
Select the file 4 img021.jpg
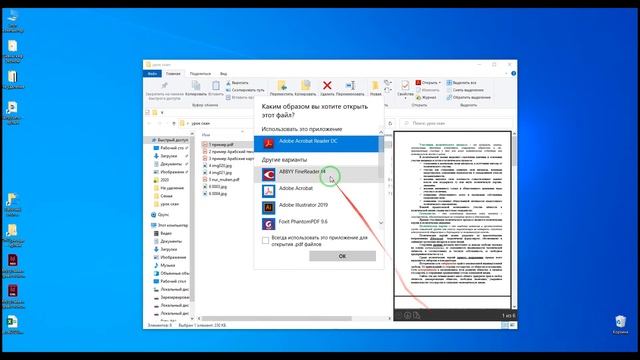pyautogui.click(x=220, y=173)
